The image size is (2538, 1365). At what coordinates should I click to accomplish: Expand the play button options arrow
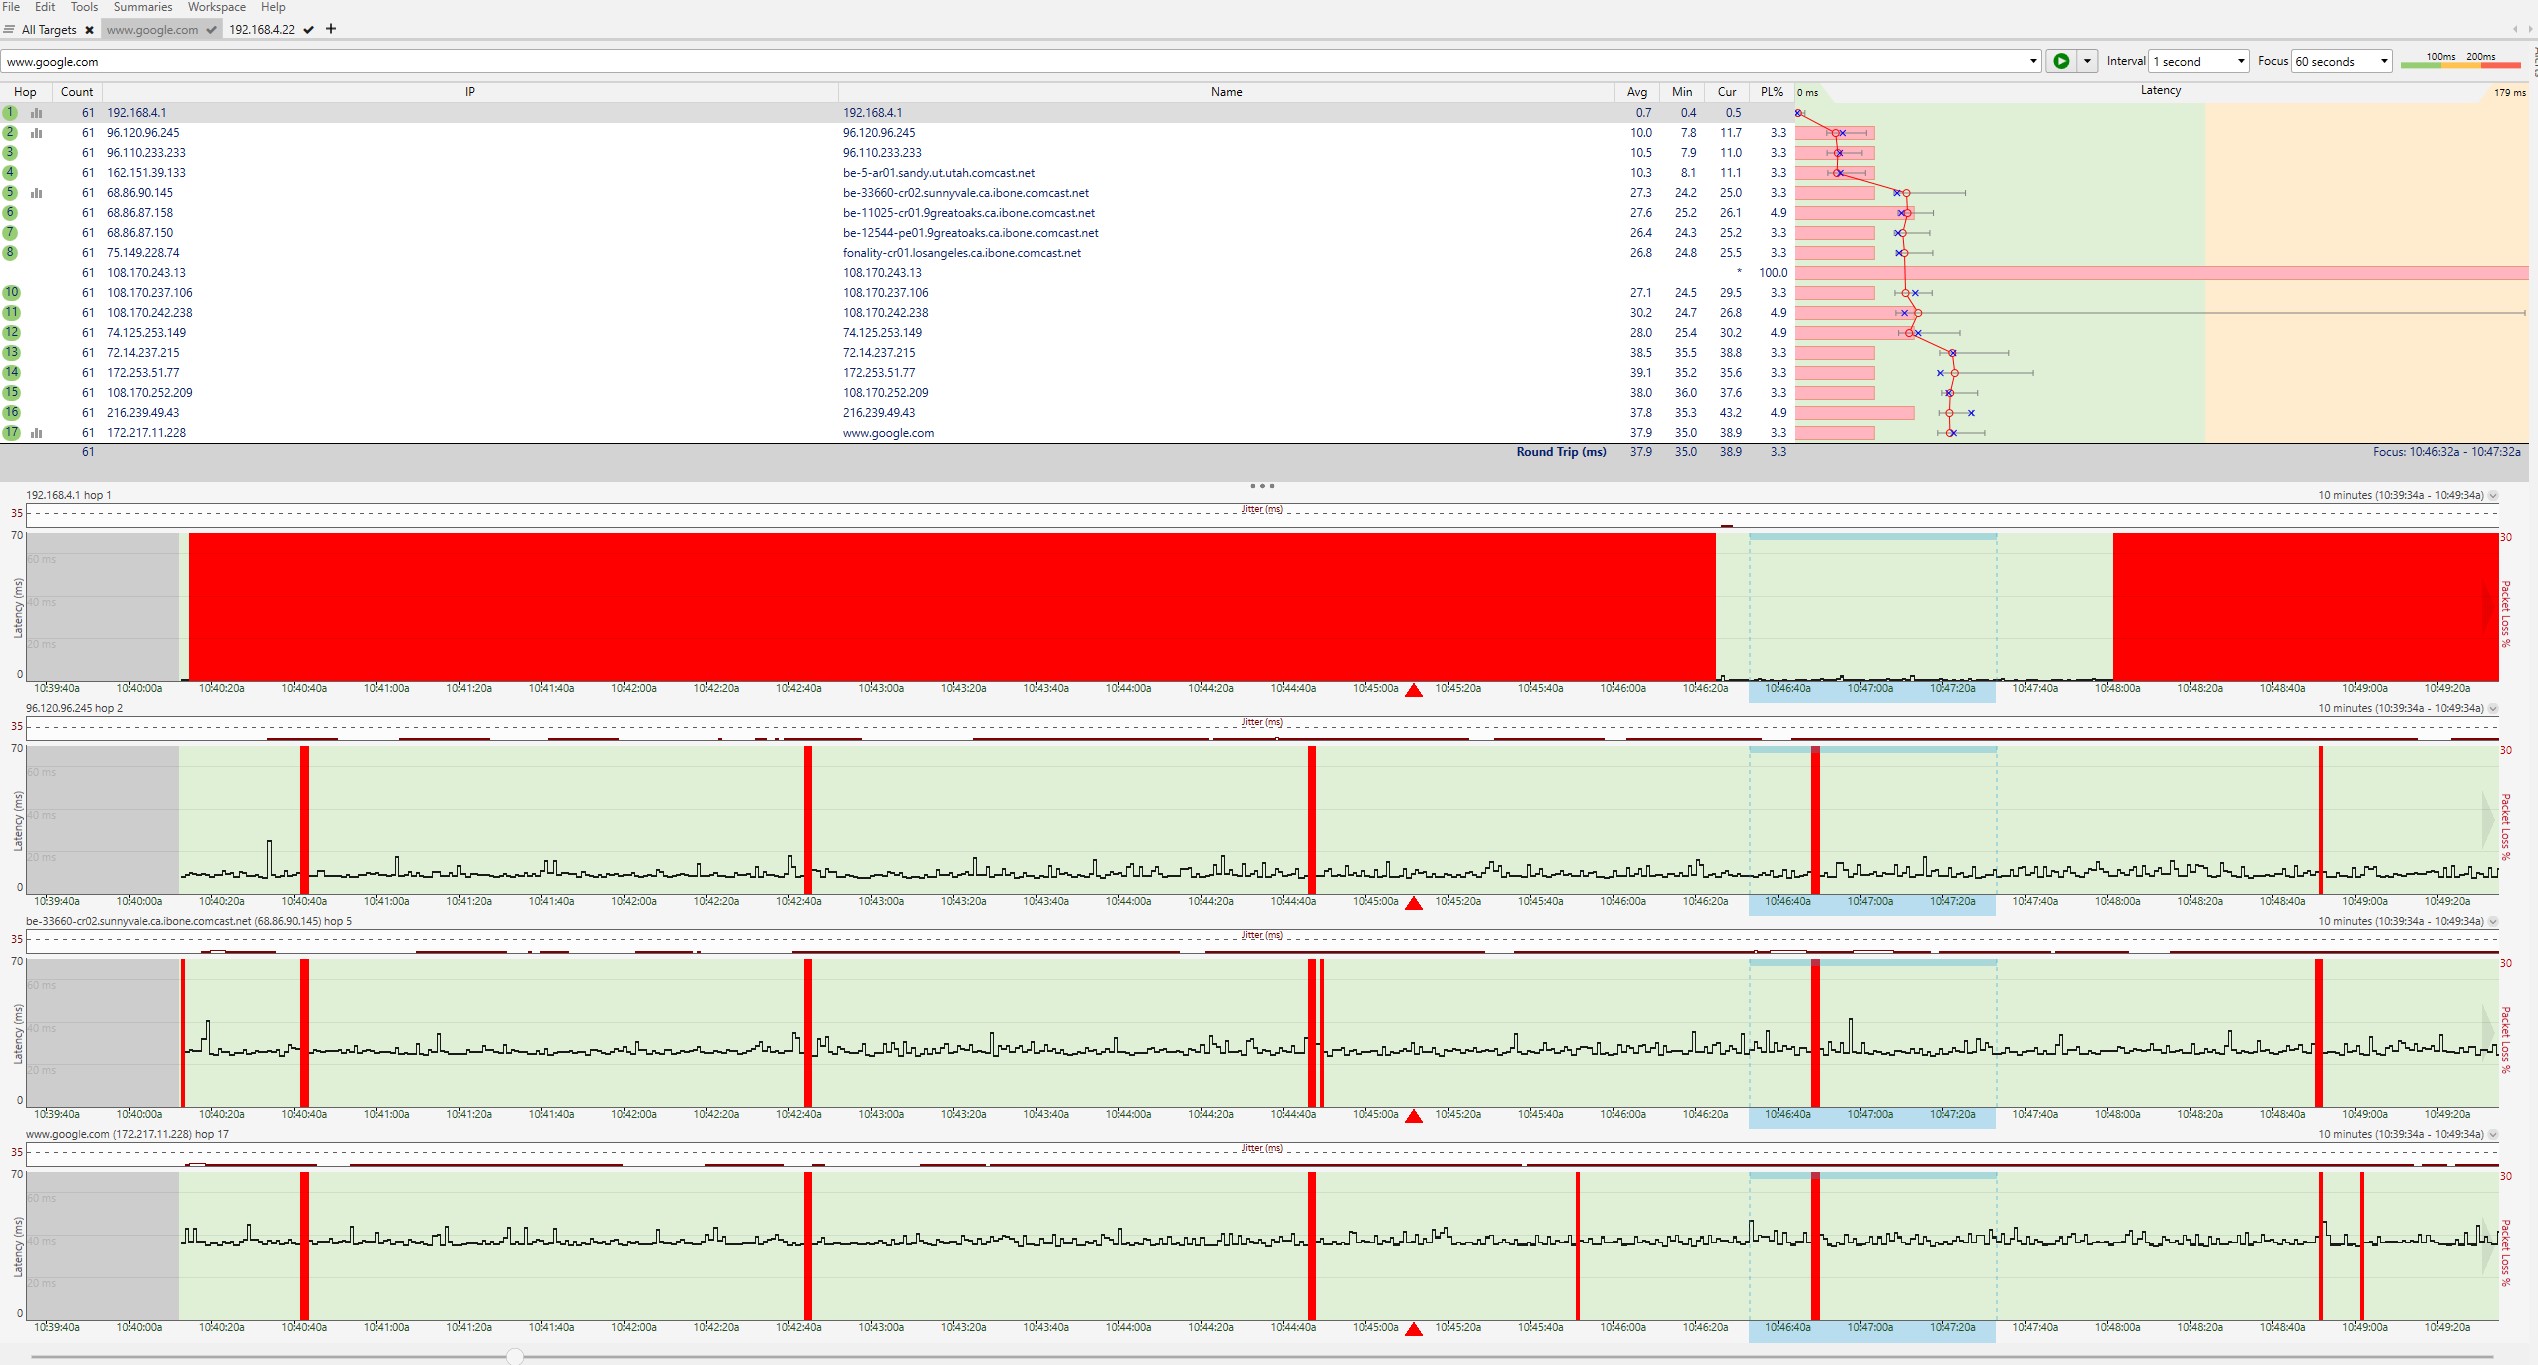click(x=2087, y=61)
